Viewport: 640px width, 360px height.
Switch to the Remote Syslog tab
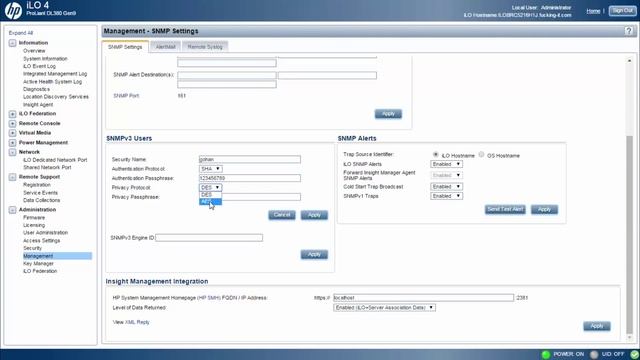point(205,47)
